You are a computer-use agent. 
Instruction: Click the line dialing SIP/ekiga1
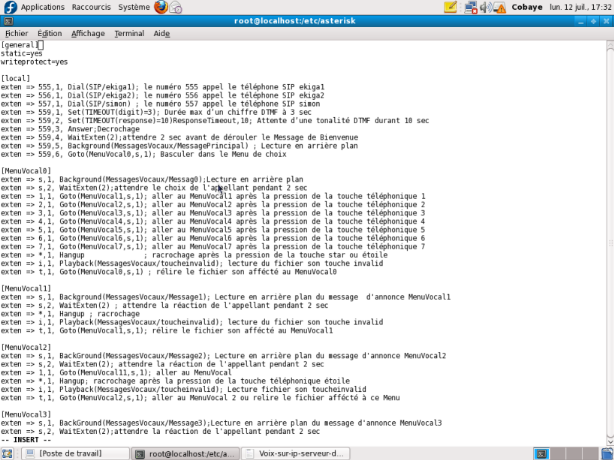[x=163, y=87]
